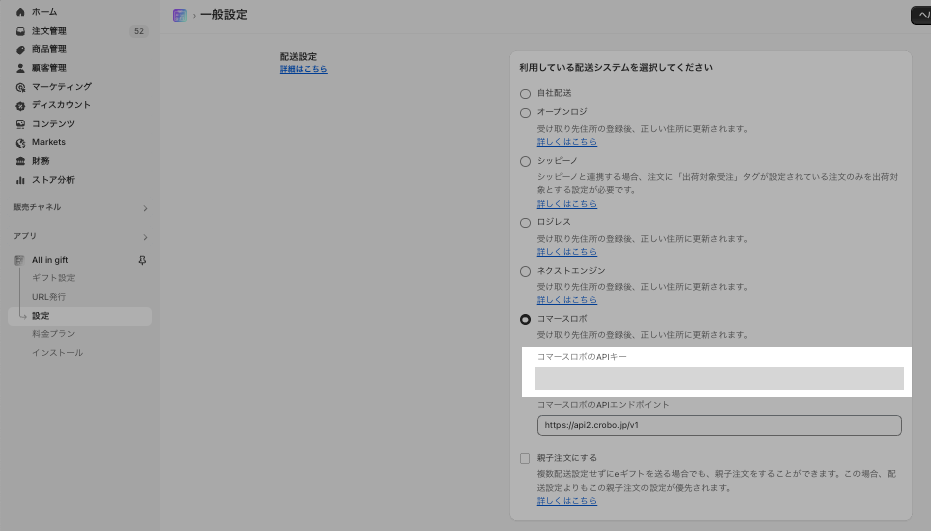Open 詳しくはこちら link under ロジレス

[x=567, y=252]
